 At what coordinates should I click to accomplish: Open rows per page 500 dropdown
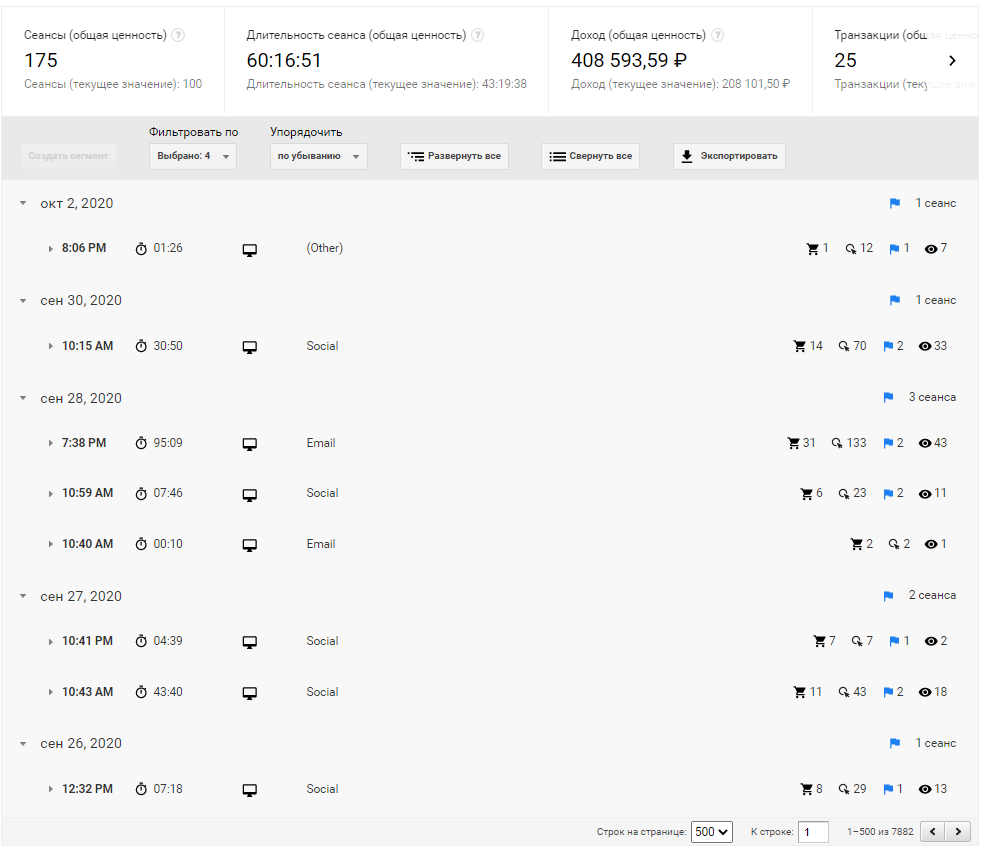point(711,832)
